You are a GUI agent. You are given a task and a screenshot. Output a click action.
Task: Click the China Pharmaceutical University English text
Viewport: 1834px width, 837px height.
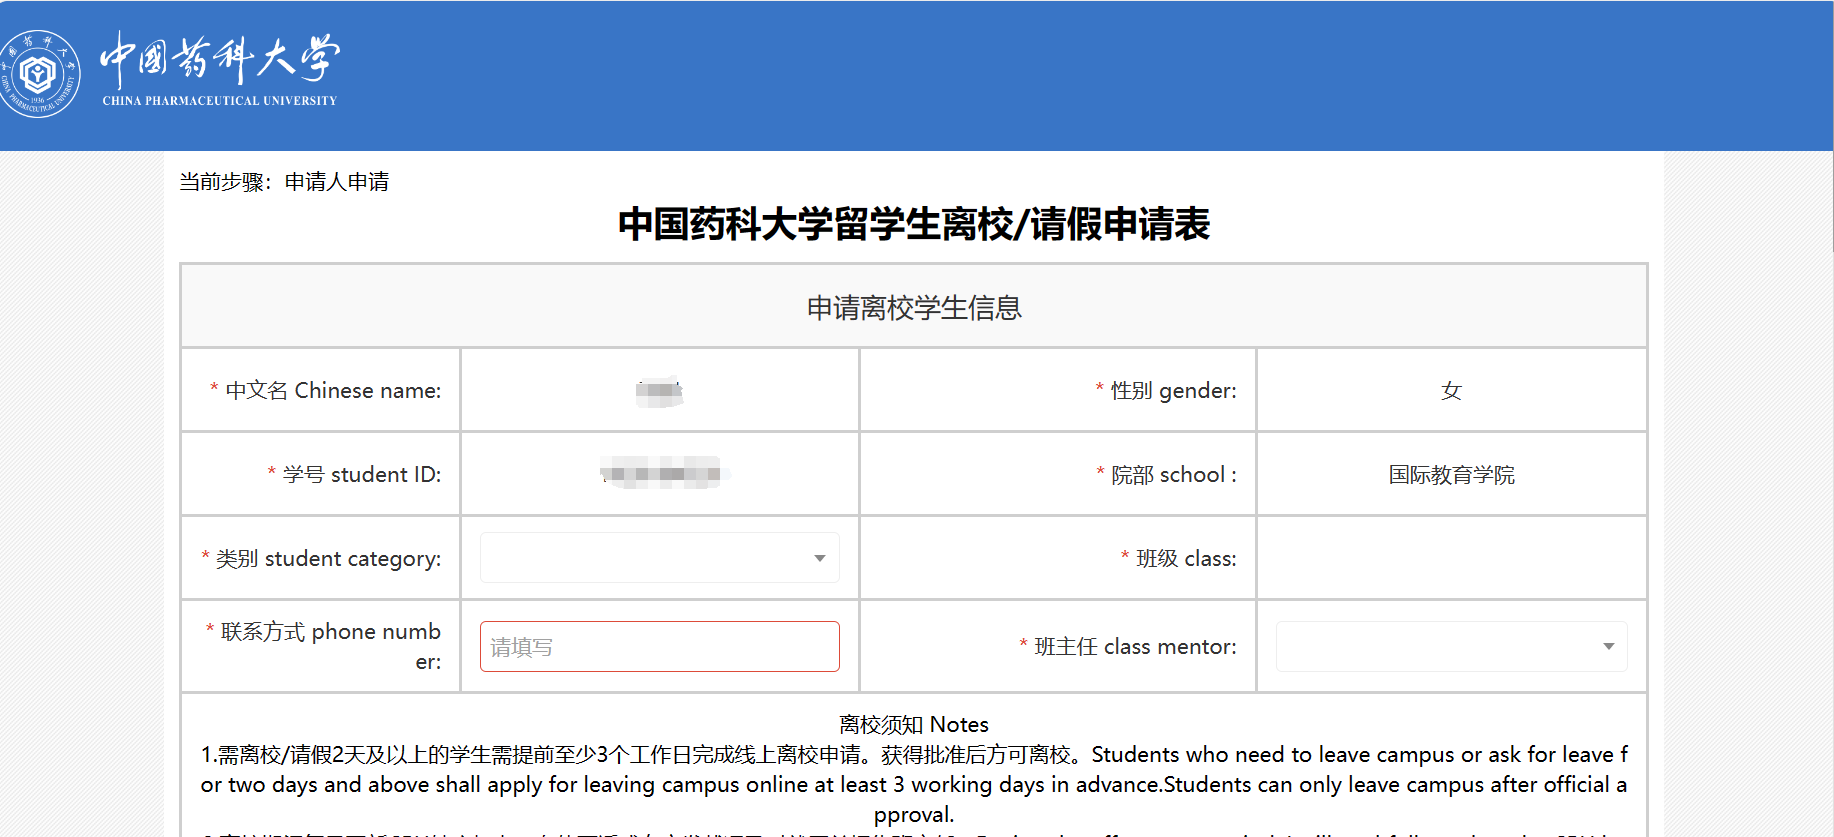coord(220,101)
